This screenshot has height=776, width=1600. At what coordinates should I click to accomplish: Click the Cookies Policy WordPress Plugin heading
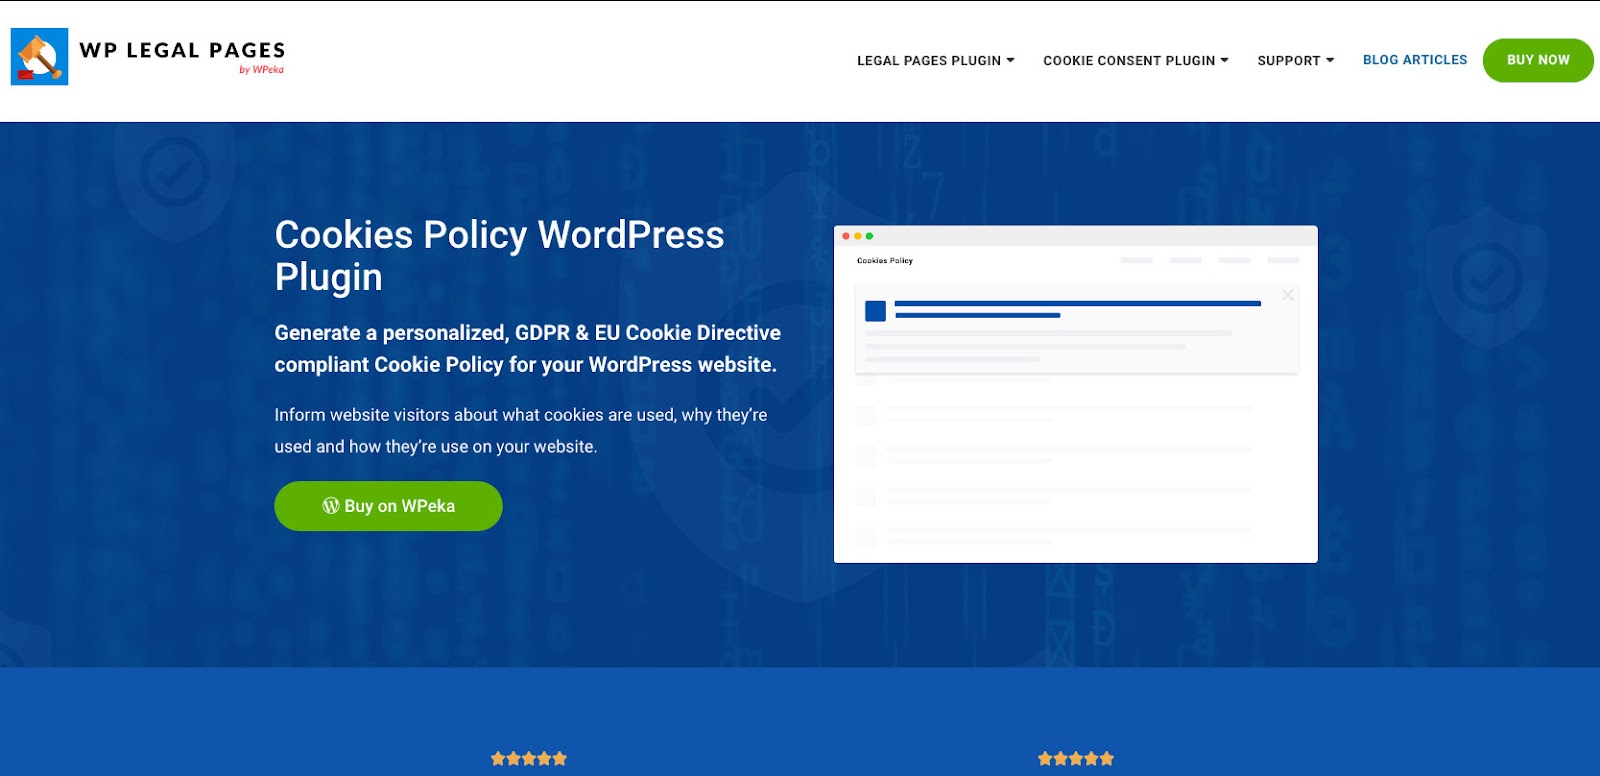point(499,256)
